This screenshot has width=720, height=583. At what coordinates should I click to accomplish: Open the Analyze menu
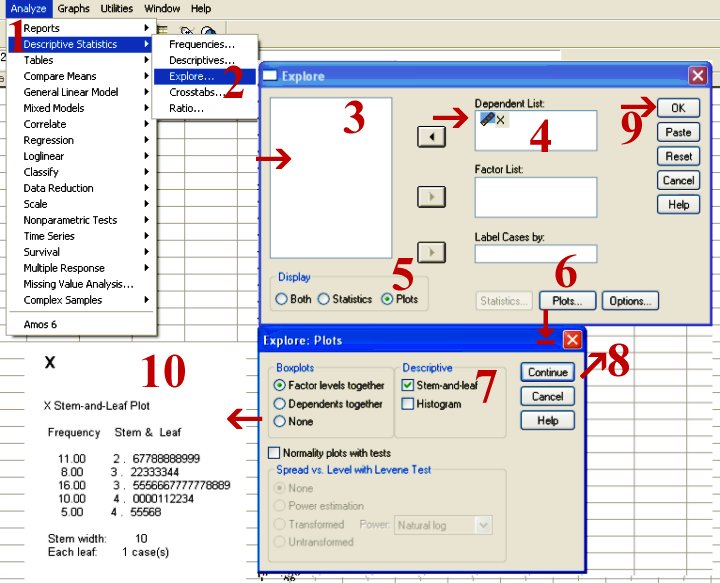point(28,9)
